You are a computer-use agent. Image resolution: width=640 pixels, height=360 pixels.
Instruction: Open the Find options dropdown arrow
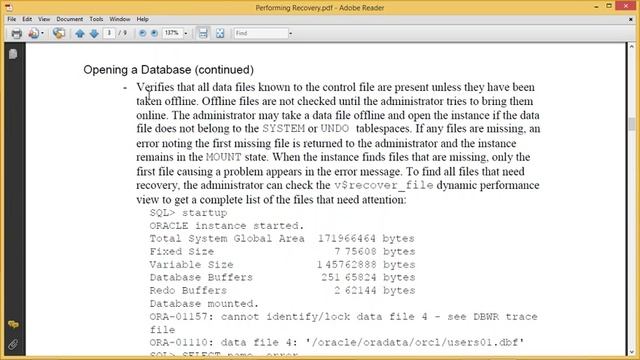[x=291, y=33]
